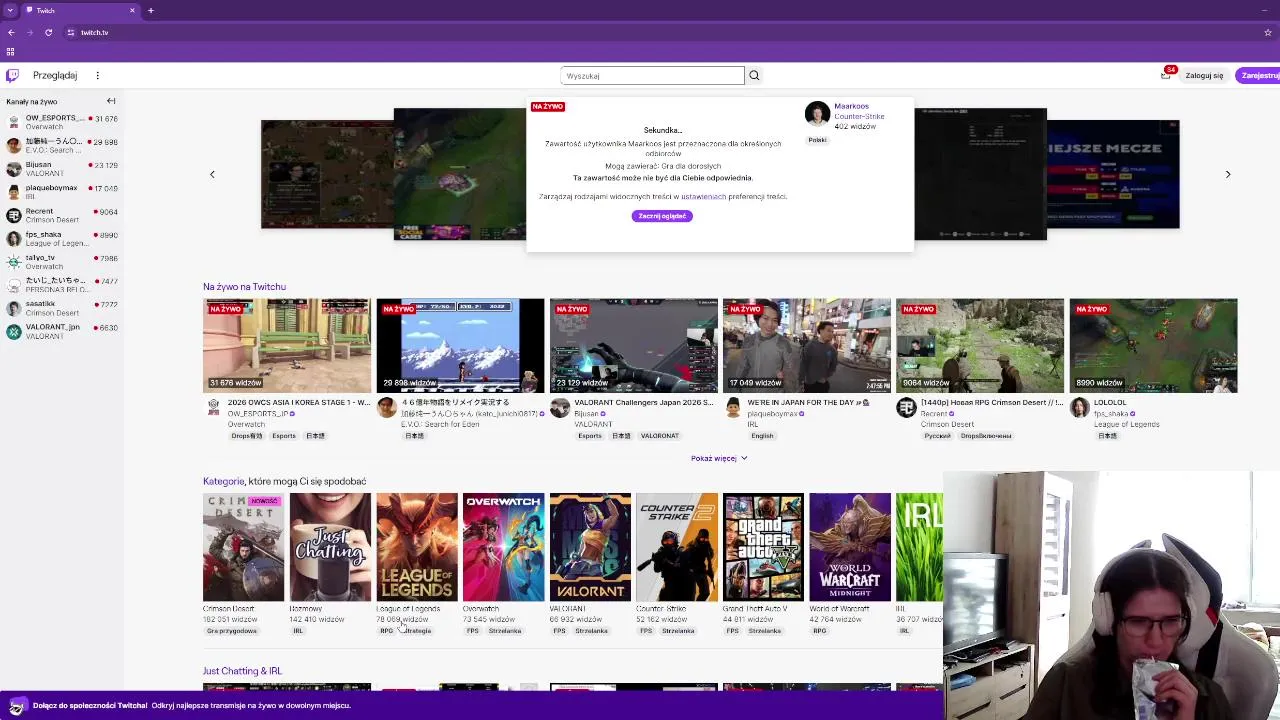Click the twitch.tv address bar
Screen dimensions: 1280x720
pyautogui.click(x=640, y=32)
